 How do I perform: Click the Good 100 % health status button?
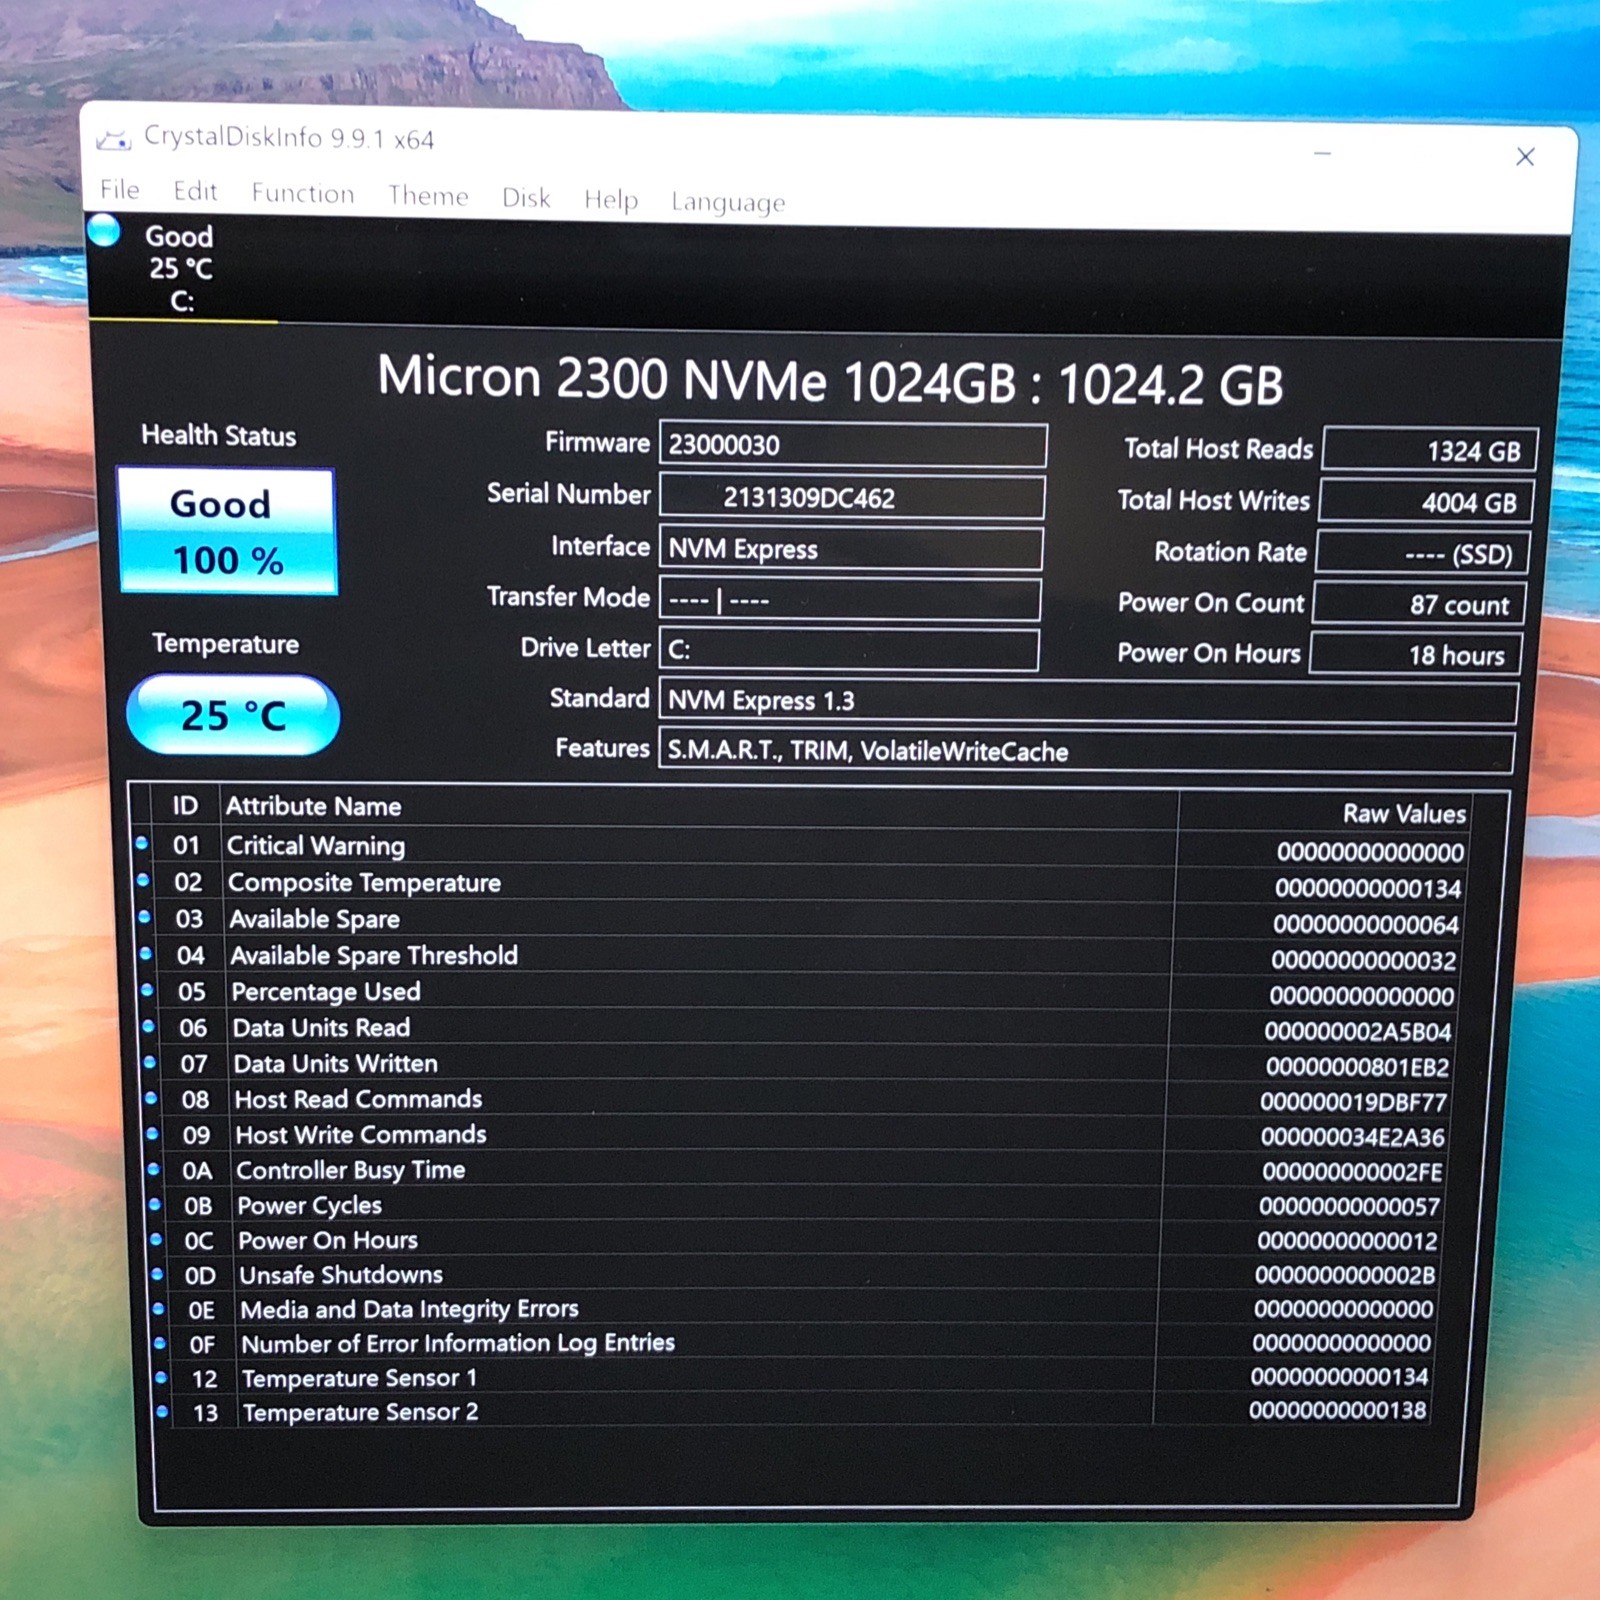(x=227, y=531)
